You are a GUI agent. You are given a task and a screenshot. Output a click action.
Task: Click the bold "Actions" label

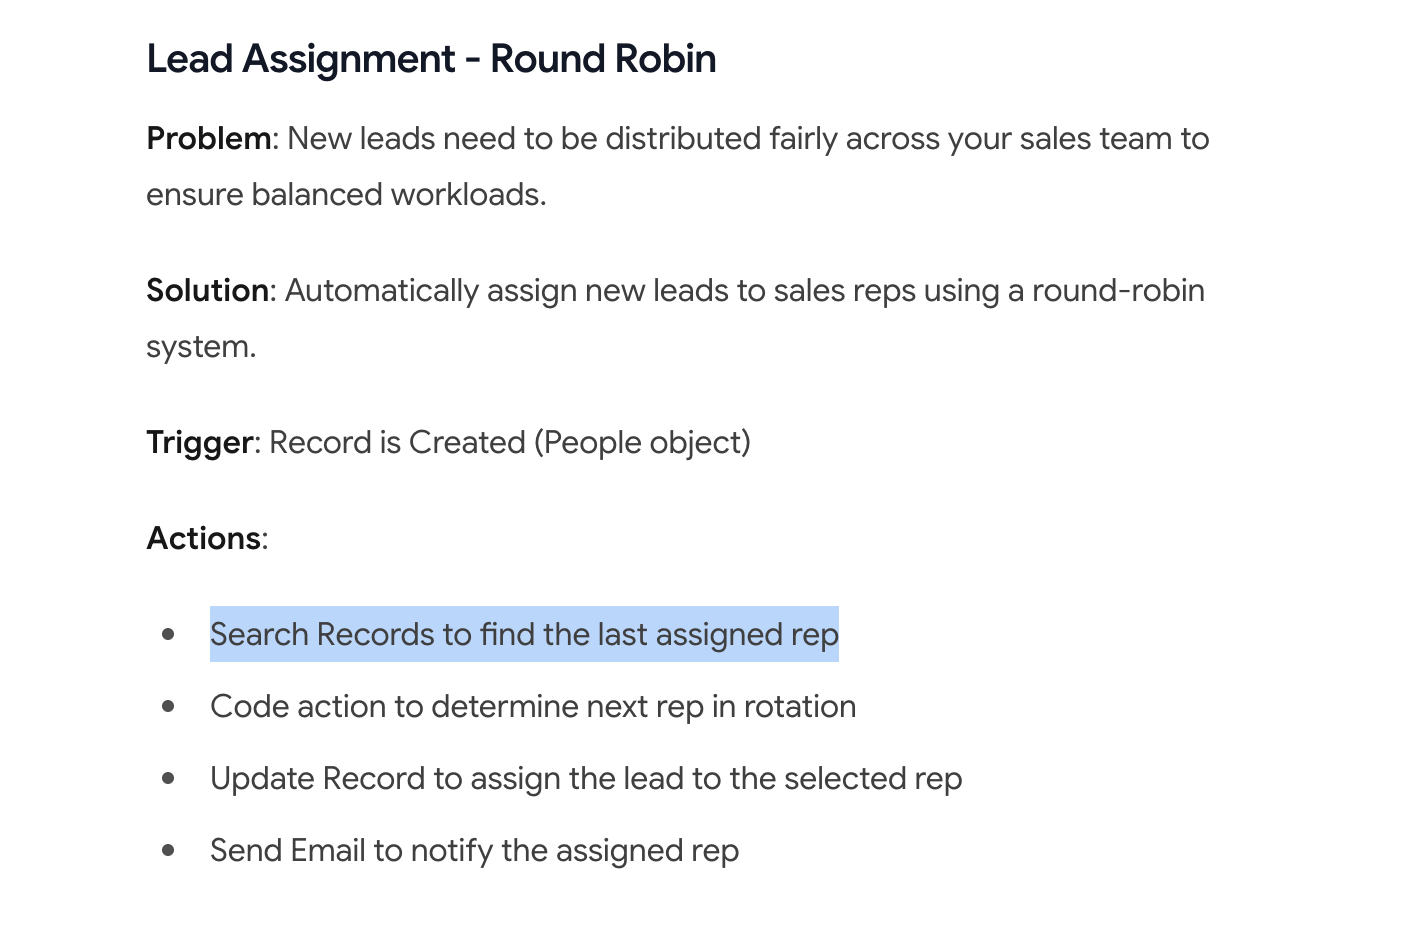tap(203, 538)
